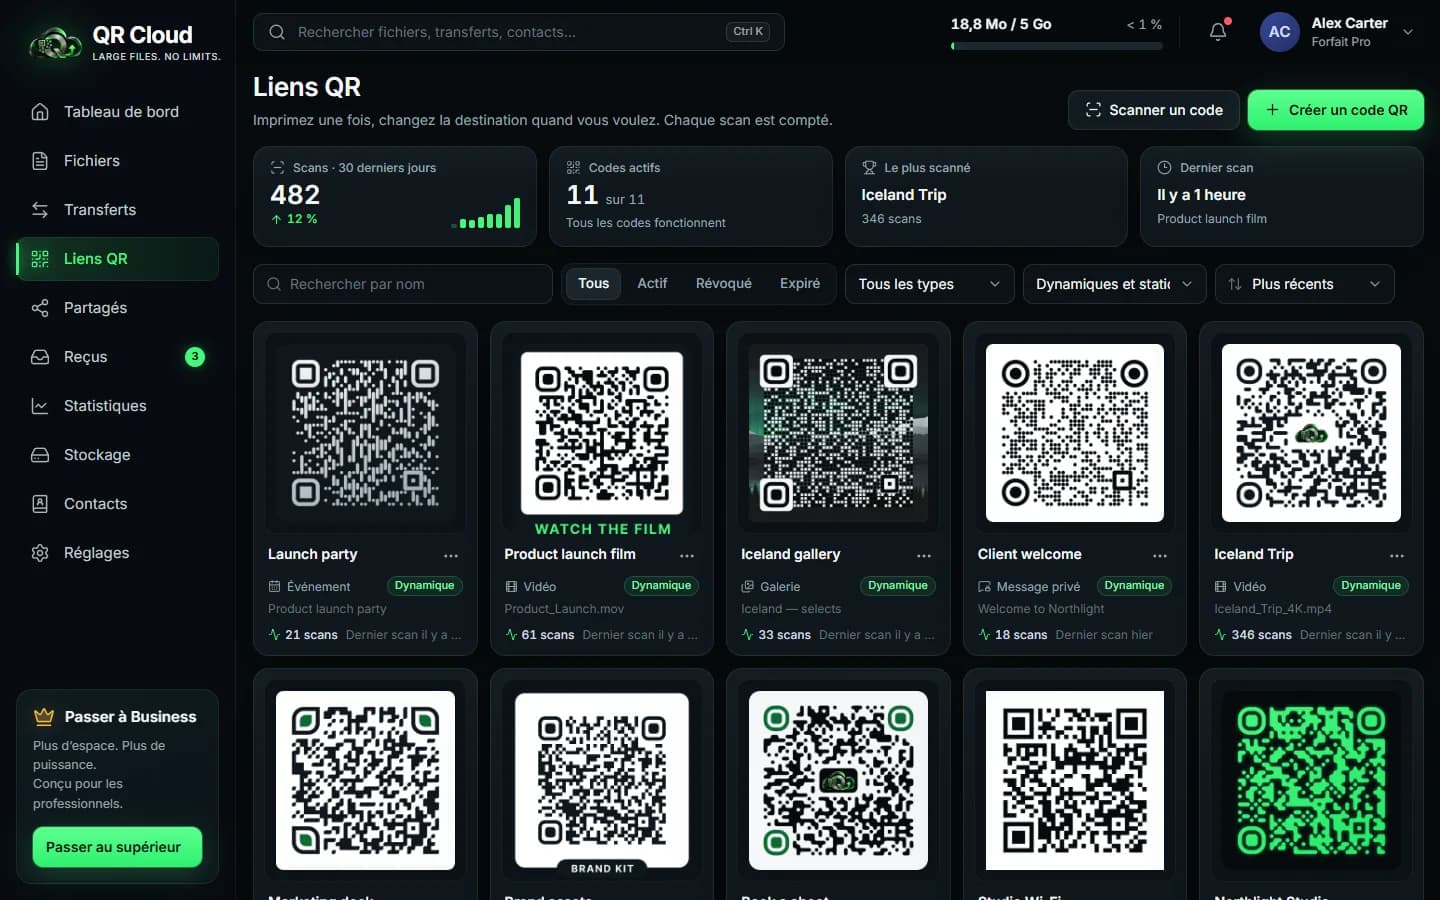Click the Réglages gear icon
Viewport: 1440px width, 900px height.
[x=40, y=553]
